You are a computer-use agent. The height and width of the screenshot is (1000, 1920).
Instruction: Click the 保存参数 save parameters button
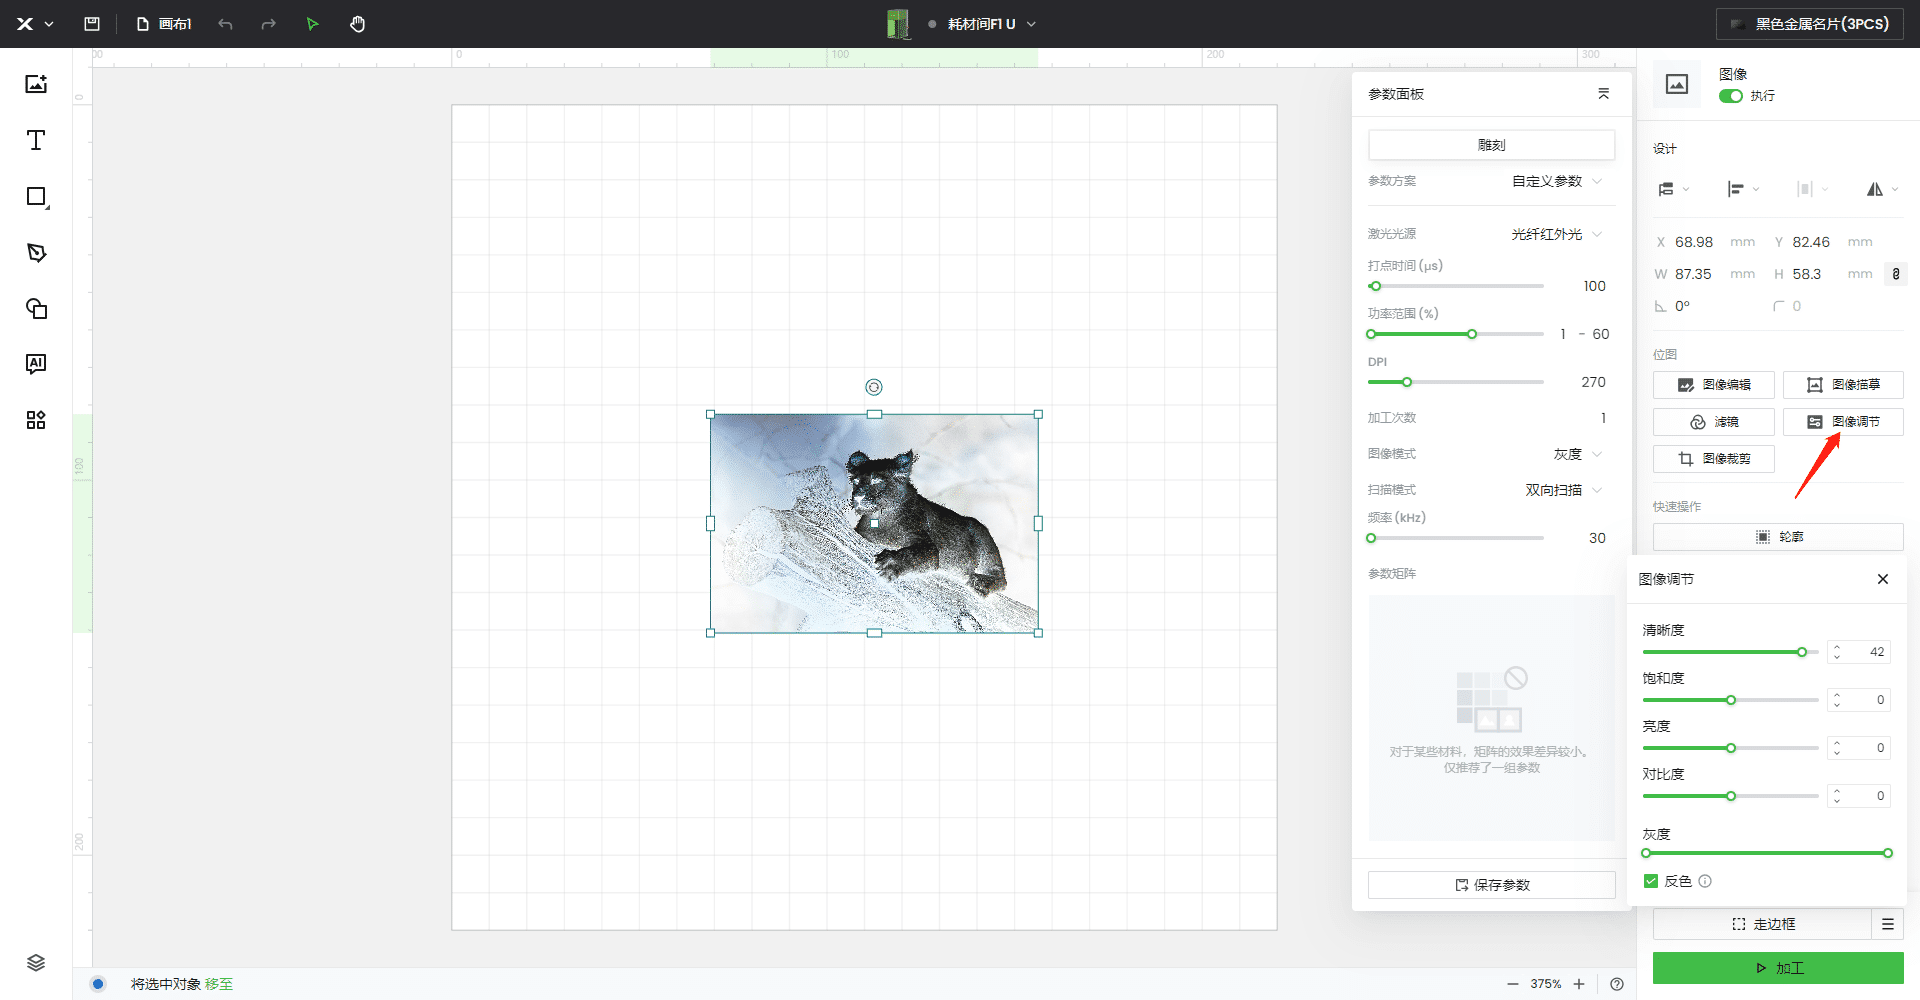tap(1491, 885)
